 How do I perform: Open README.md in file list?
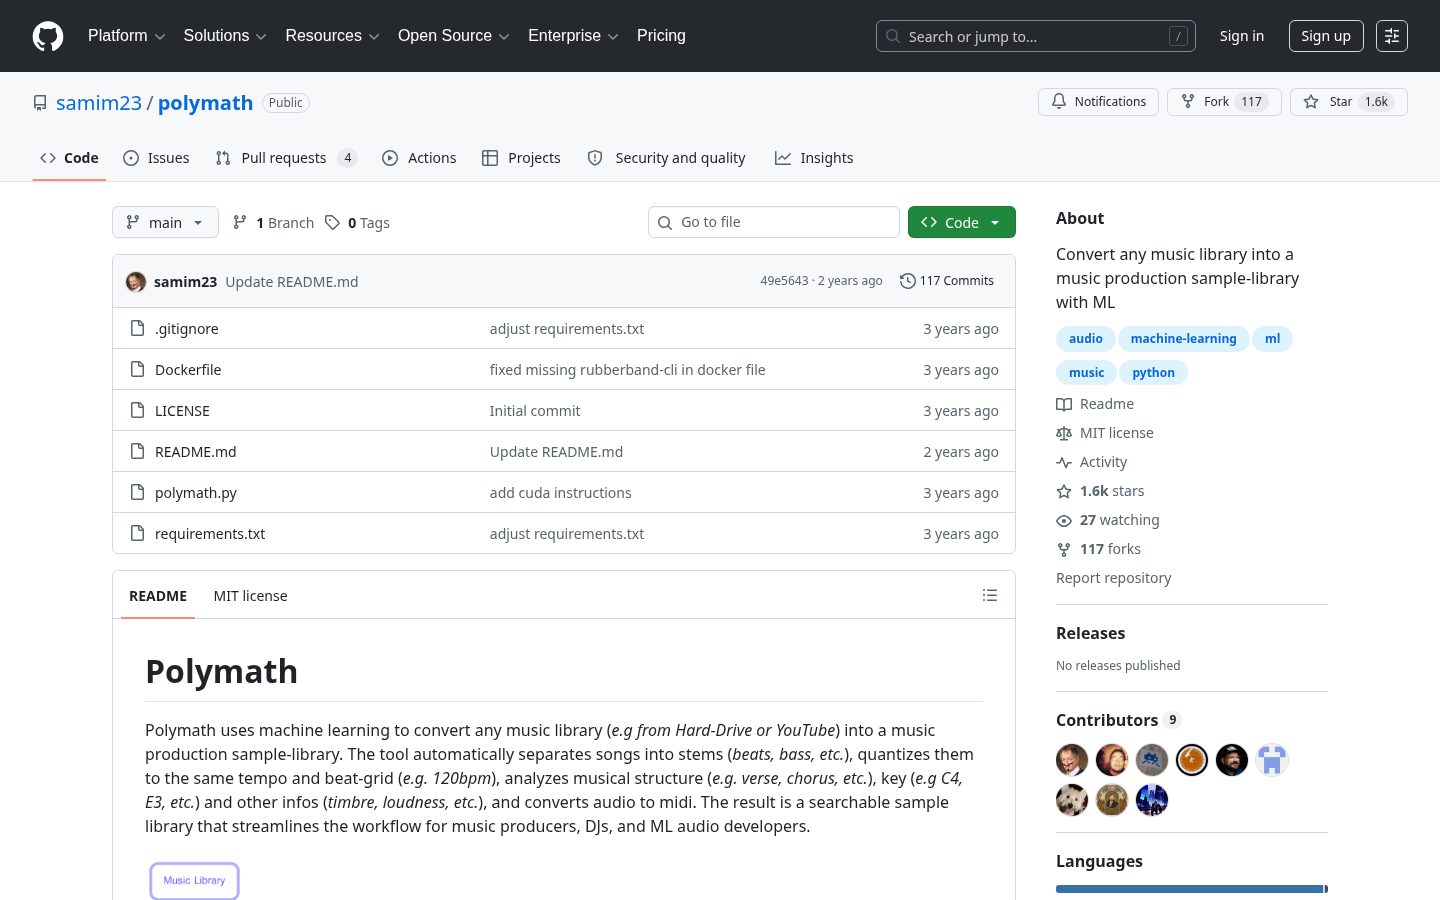point(196,452)
